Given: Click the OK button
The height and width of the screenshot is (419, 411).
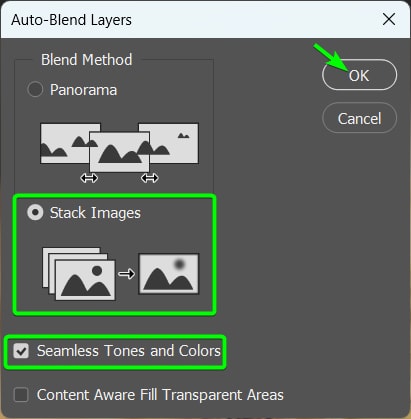Looking at the screenshot, I should pyautogui.click(x=359, y=75).
